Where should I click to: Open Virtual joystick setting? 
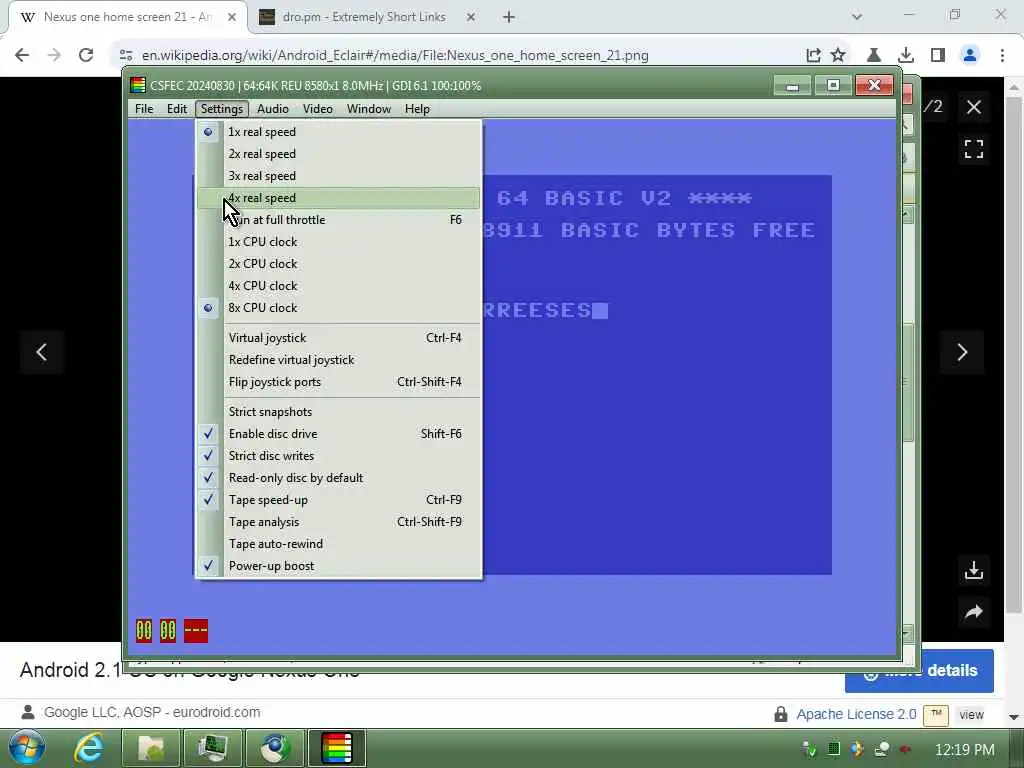[338, 338]
